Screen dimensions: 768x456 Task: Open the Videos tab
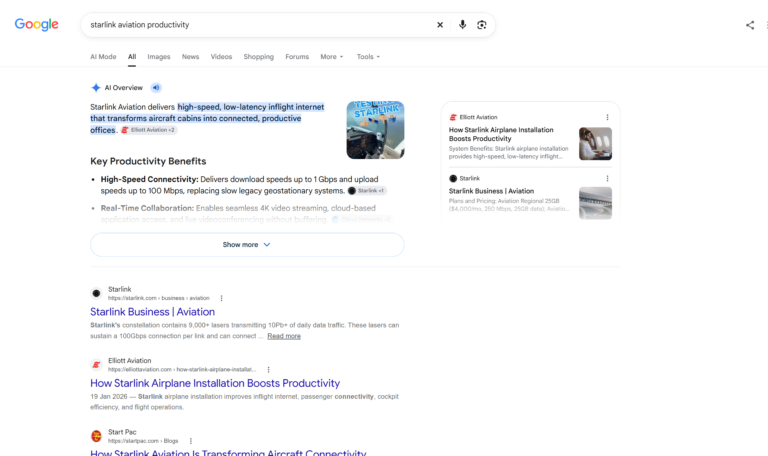click(x=221, y=57)
